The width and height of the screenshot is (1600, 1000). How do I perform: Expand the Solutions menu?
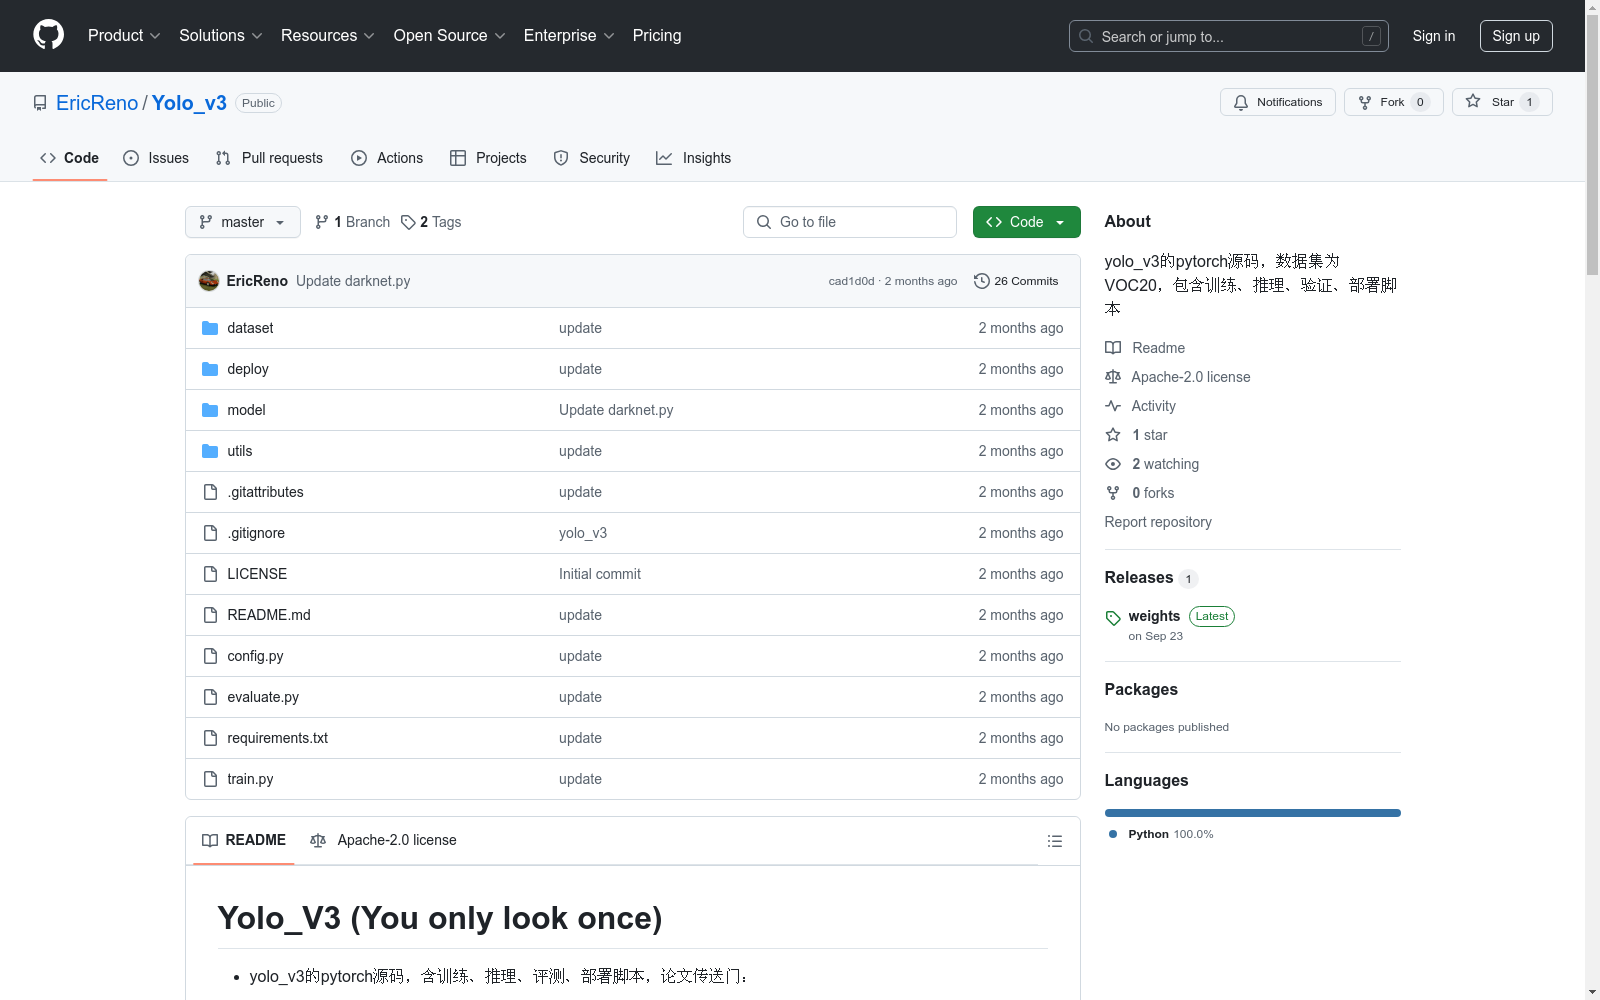click(x=220, y=35)
